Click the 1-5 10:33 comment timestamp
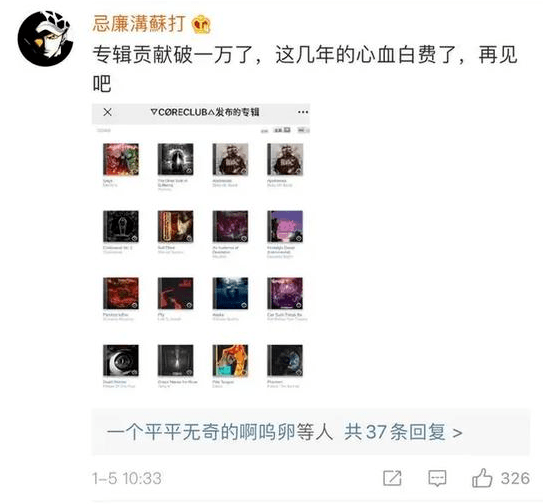This screenshot has height=504, width=543. click(x=127, y=478)
